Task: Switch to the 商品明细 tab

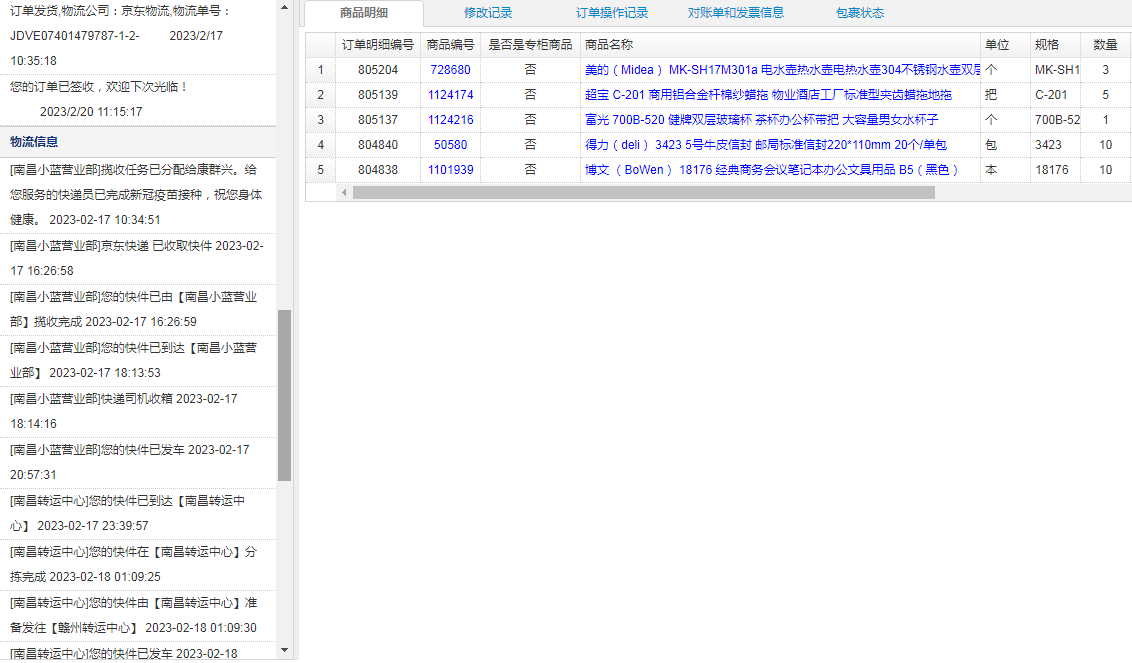Action: (364, 13)
